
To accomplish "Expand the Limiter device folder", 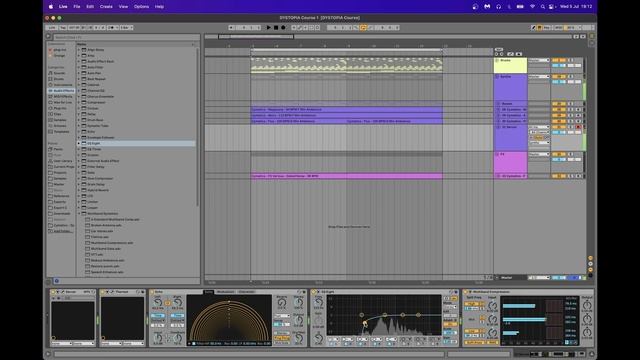I will (79, 202).
